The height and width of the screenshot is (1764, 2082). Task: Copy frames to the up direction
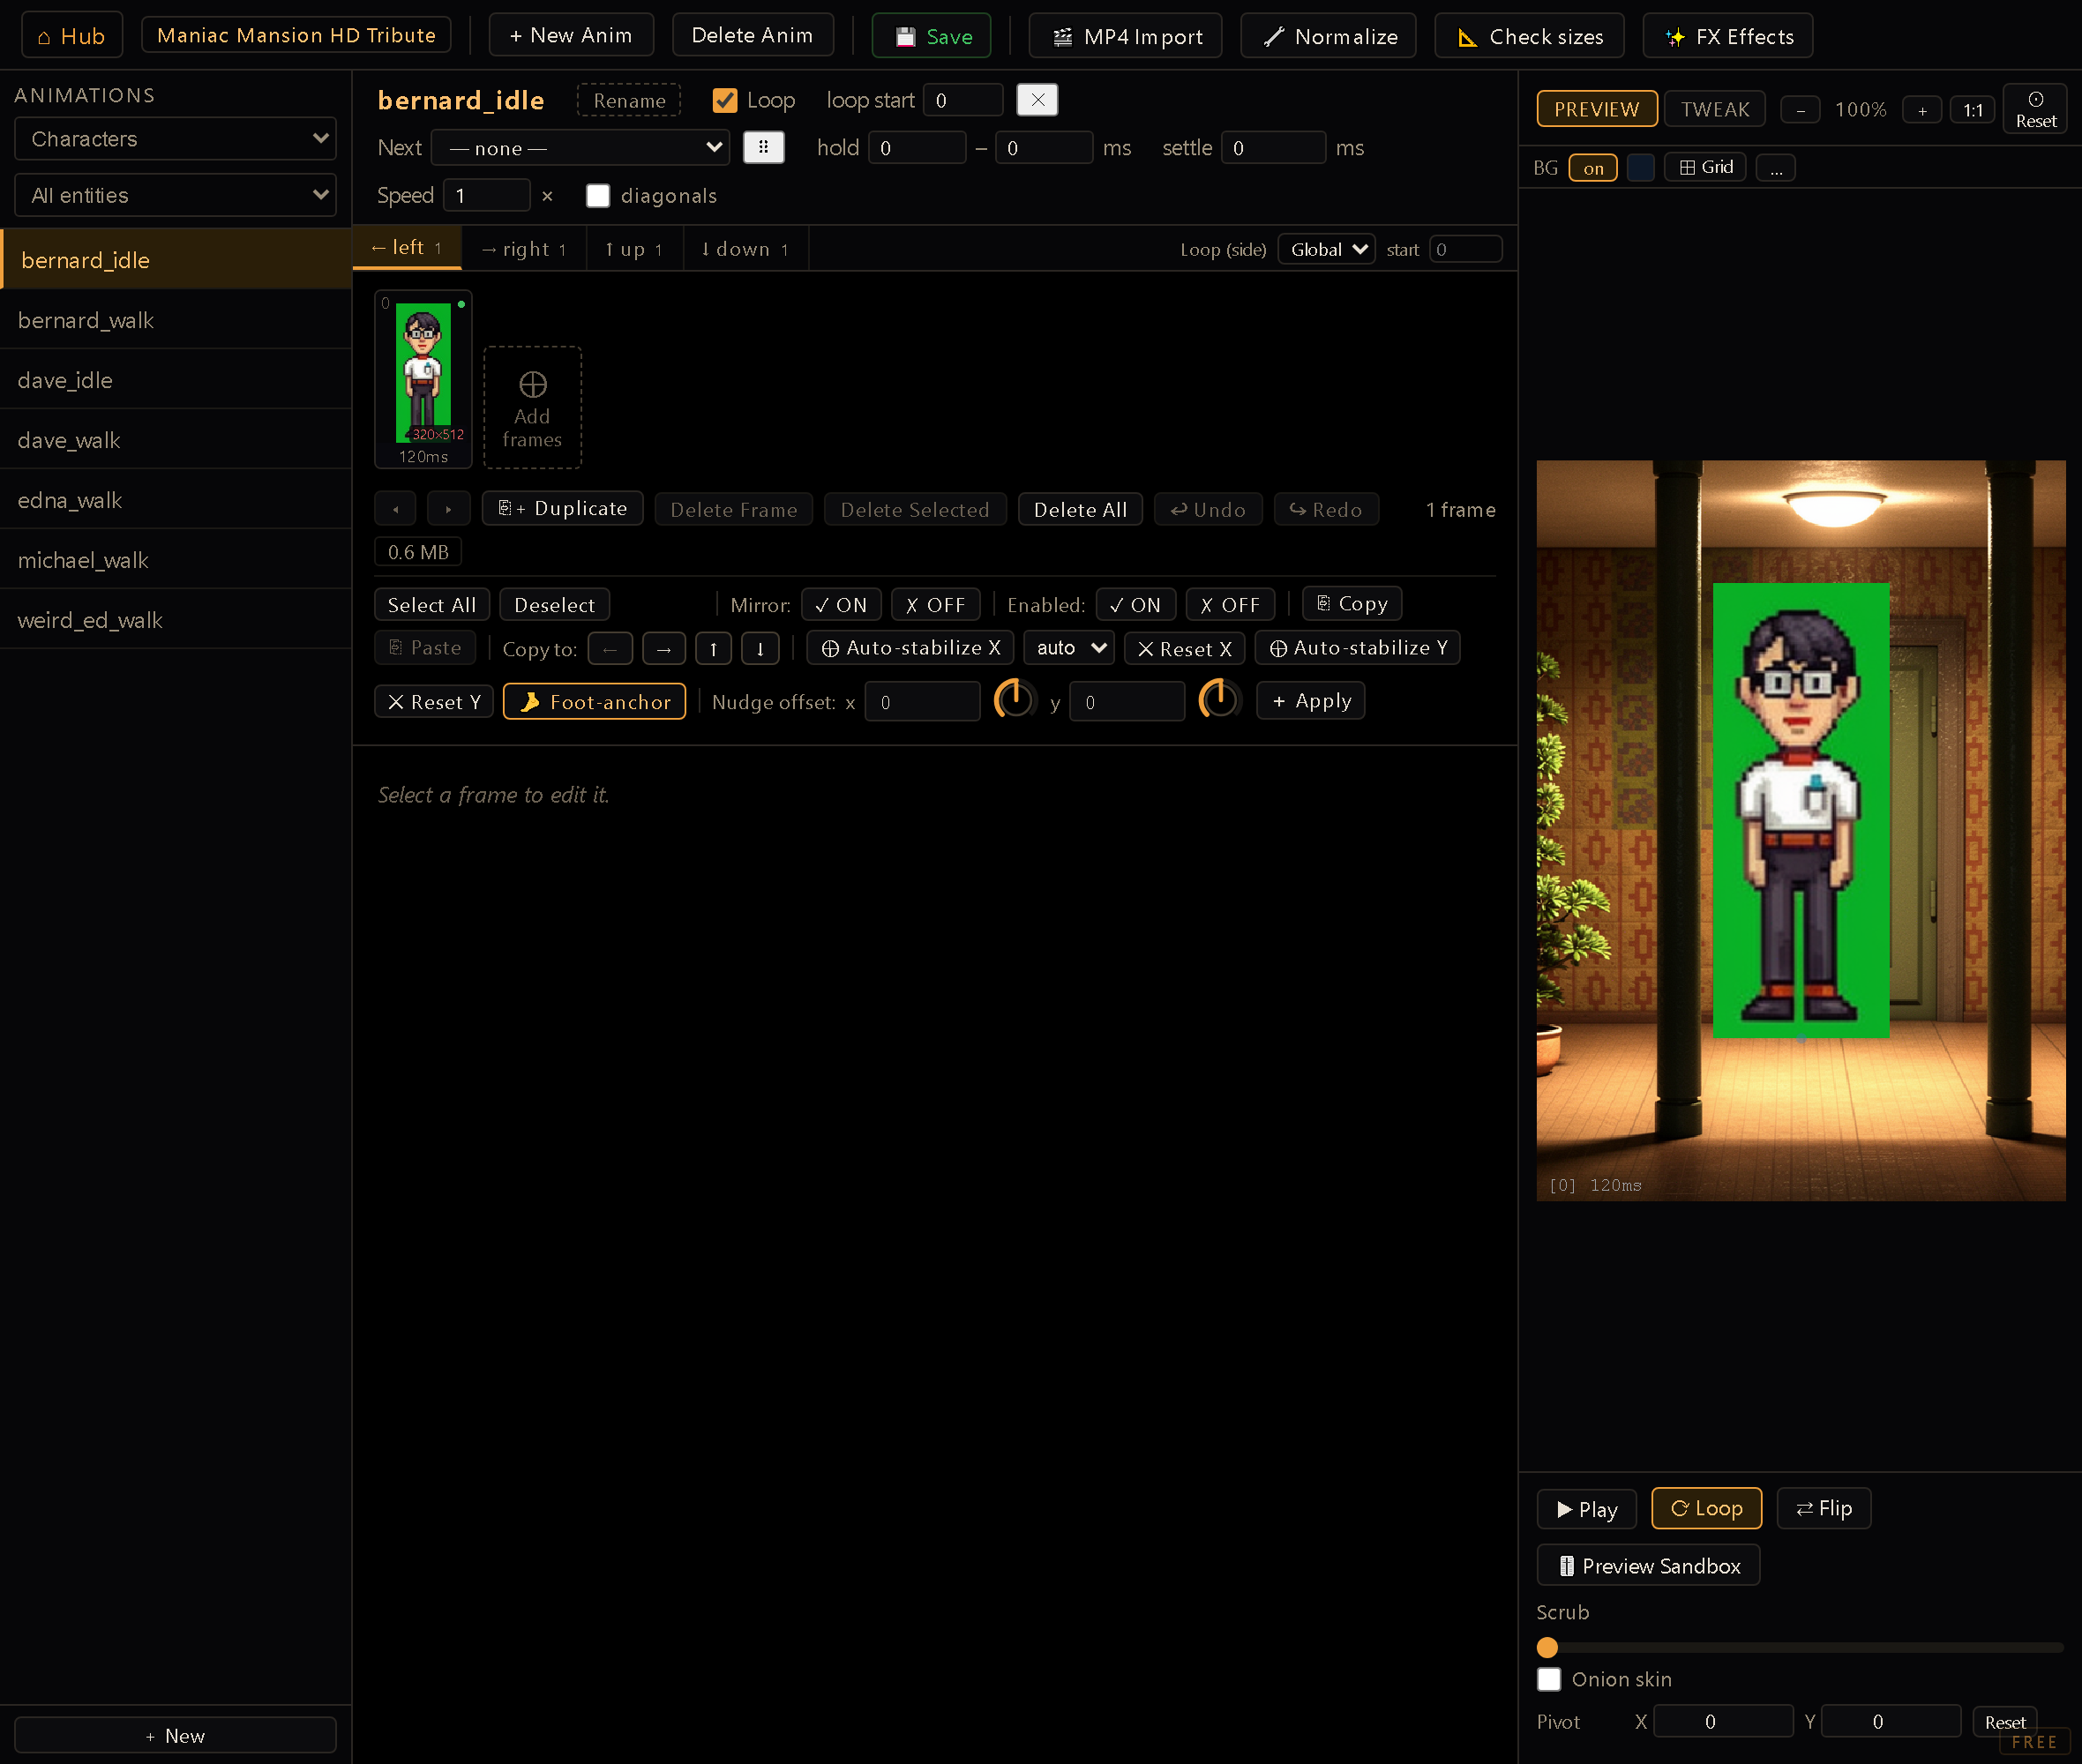[x=713, y=649]
